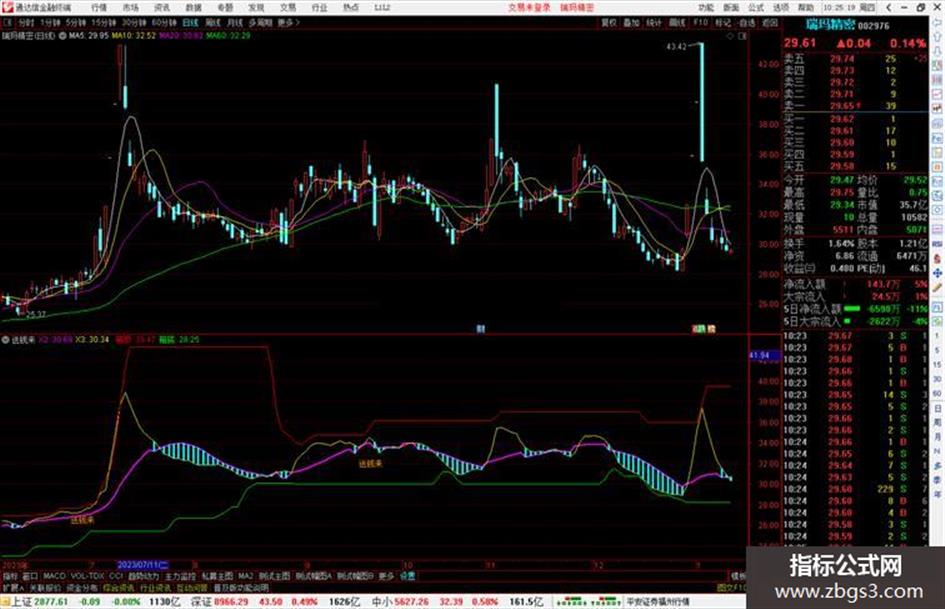Open the 帮助 menu
945x609 pixels.
805,7
